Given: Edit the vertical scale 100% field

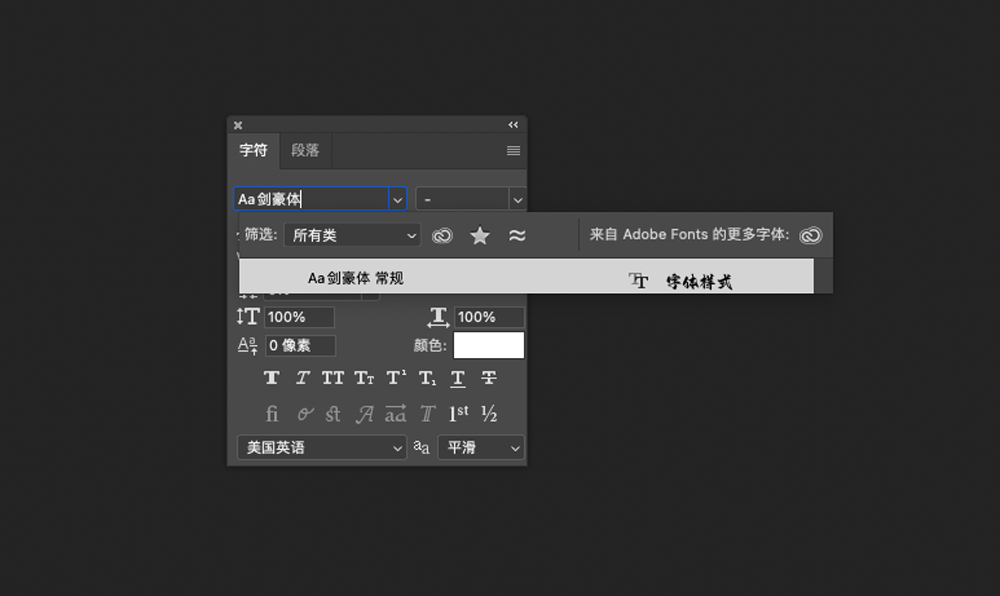Looking at the screenshot, I should point(299,317).
